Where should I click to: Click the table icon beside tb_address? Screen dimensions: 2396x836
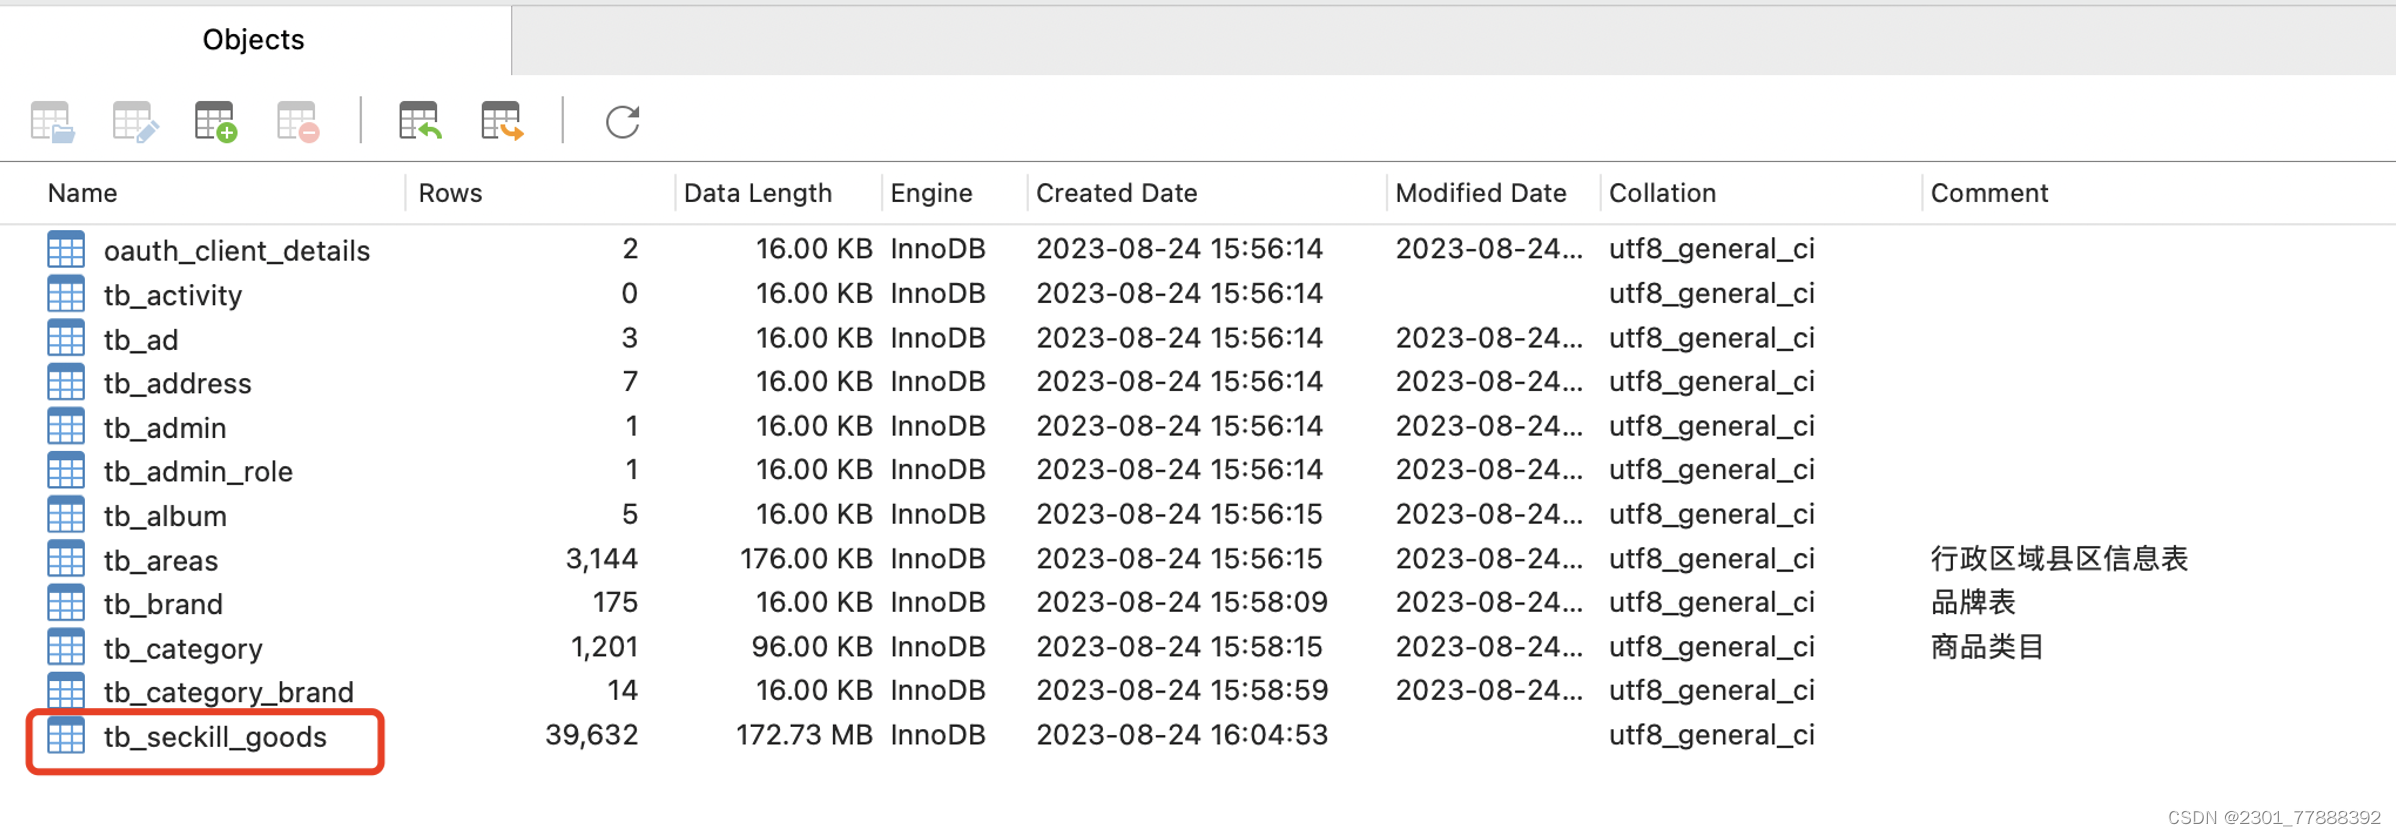pyautogui.click(x=66, y=382)
